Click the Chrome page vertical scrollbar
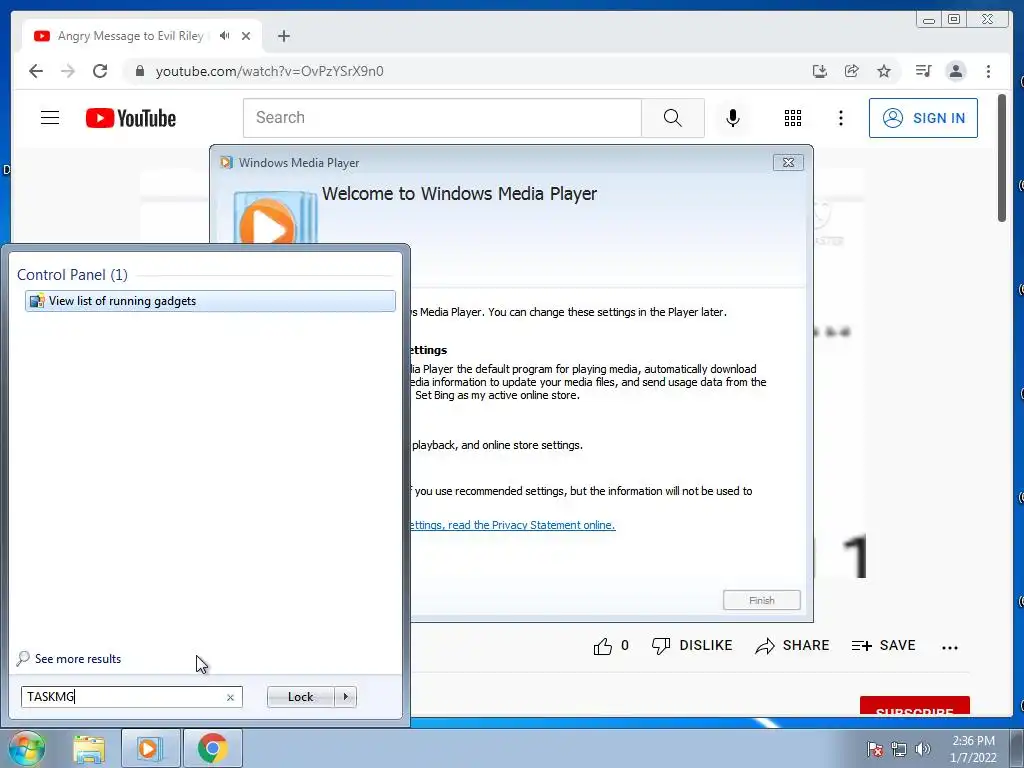The width and height of the screenshot is (1024, 768). [x=1002, y=158]
